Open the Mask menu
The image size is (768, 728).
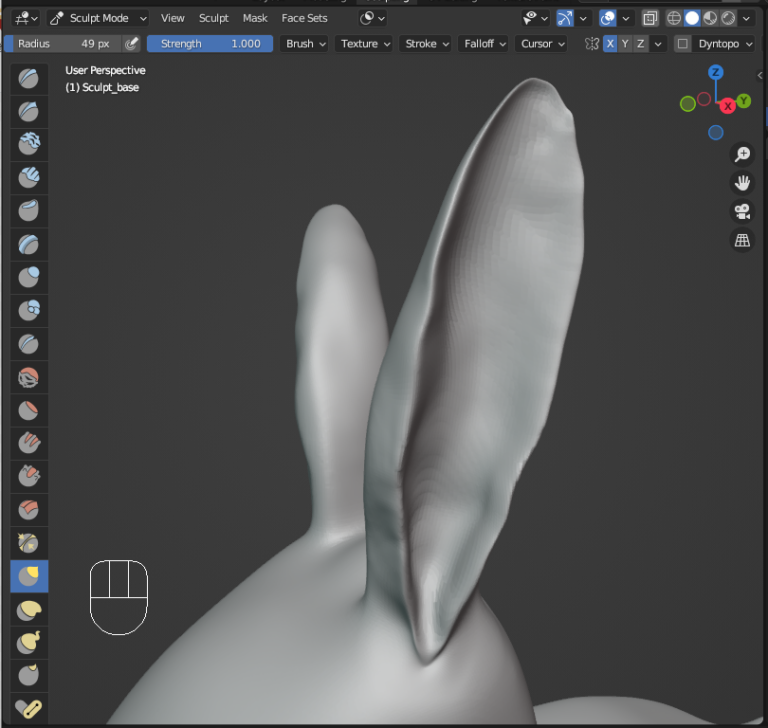point(255,18)
